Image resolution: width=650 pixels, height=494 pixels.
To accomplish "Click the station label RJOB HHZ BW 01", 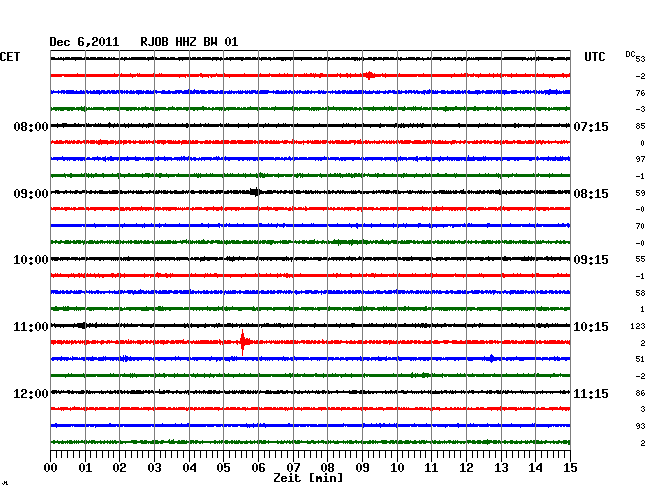I will tap(189, 42).
